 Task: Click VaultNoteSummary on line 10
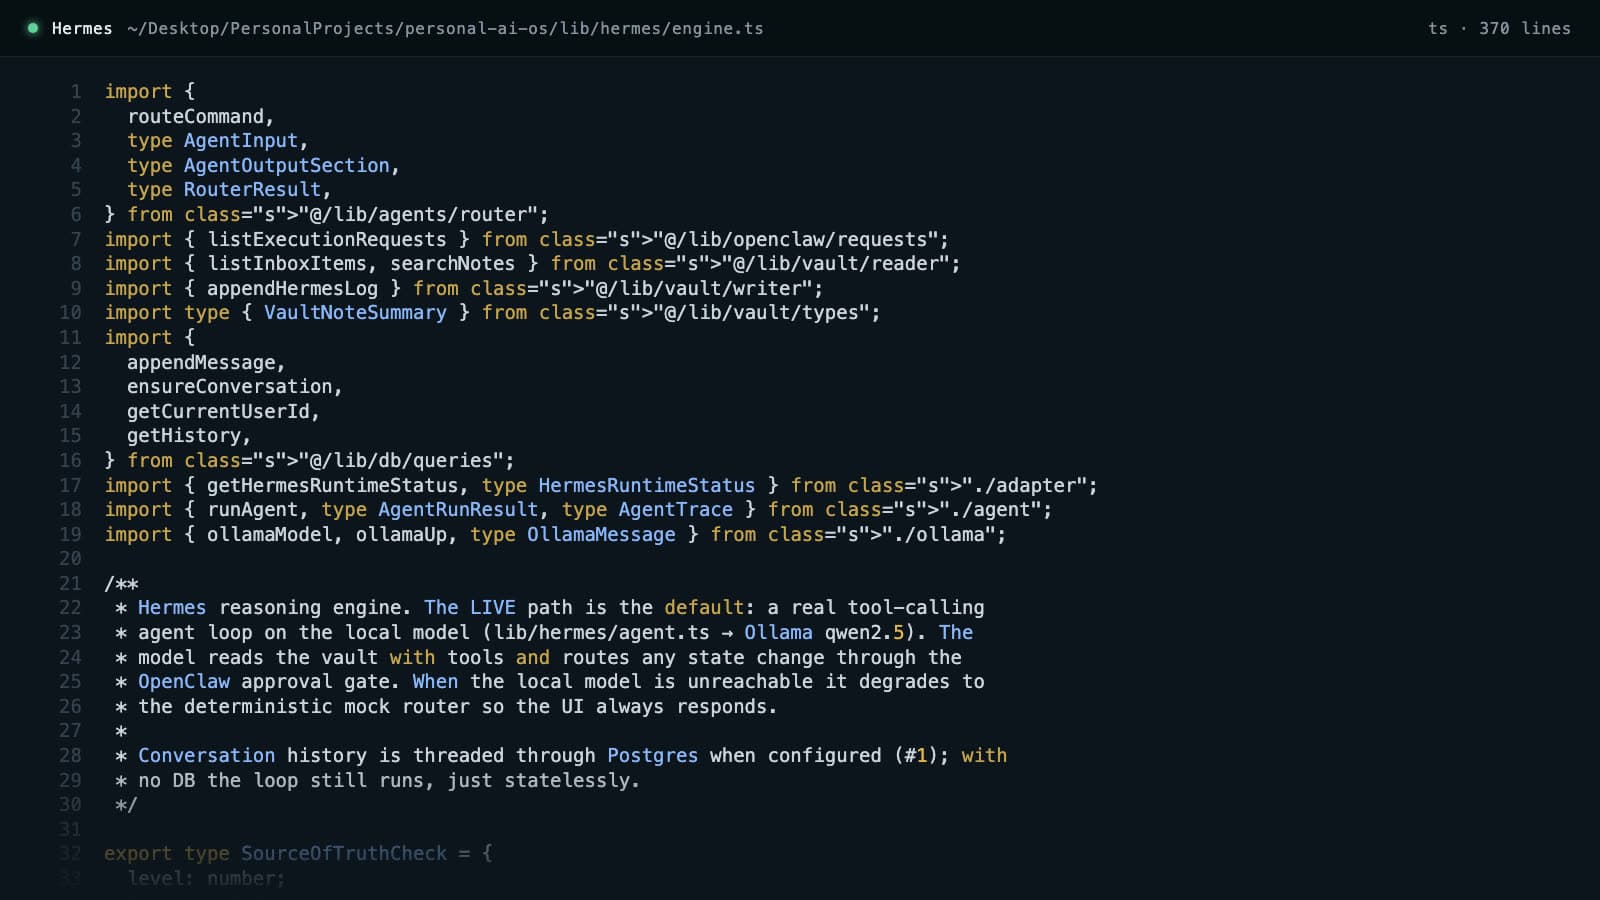tap(355, 312)
